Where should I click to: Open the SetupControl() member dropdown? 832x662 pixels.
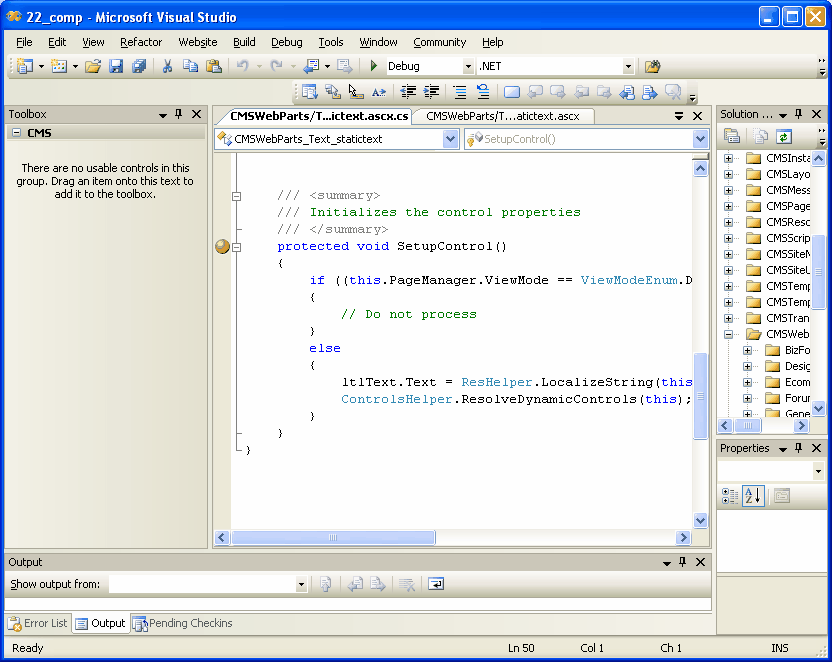(x=700, y=139)
